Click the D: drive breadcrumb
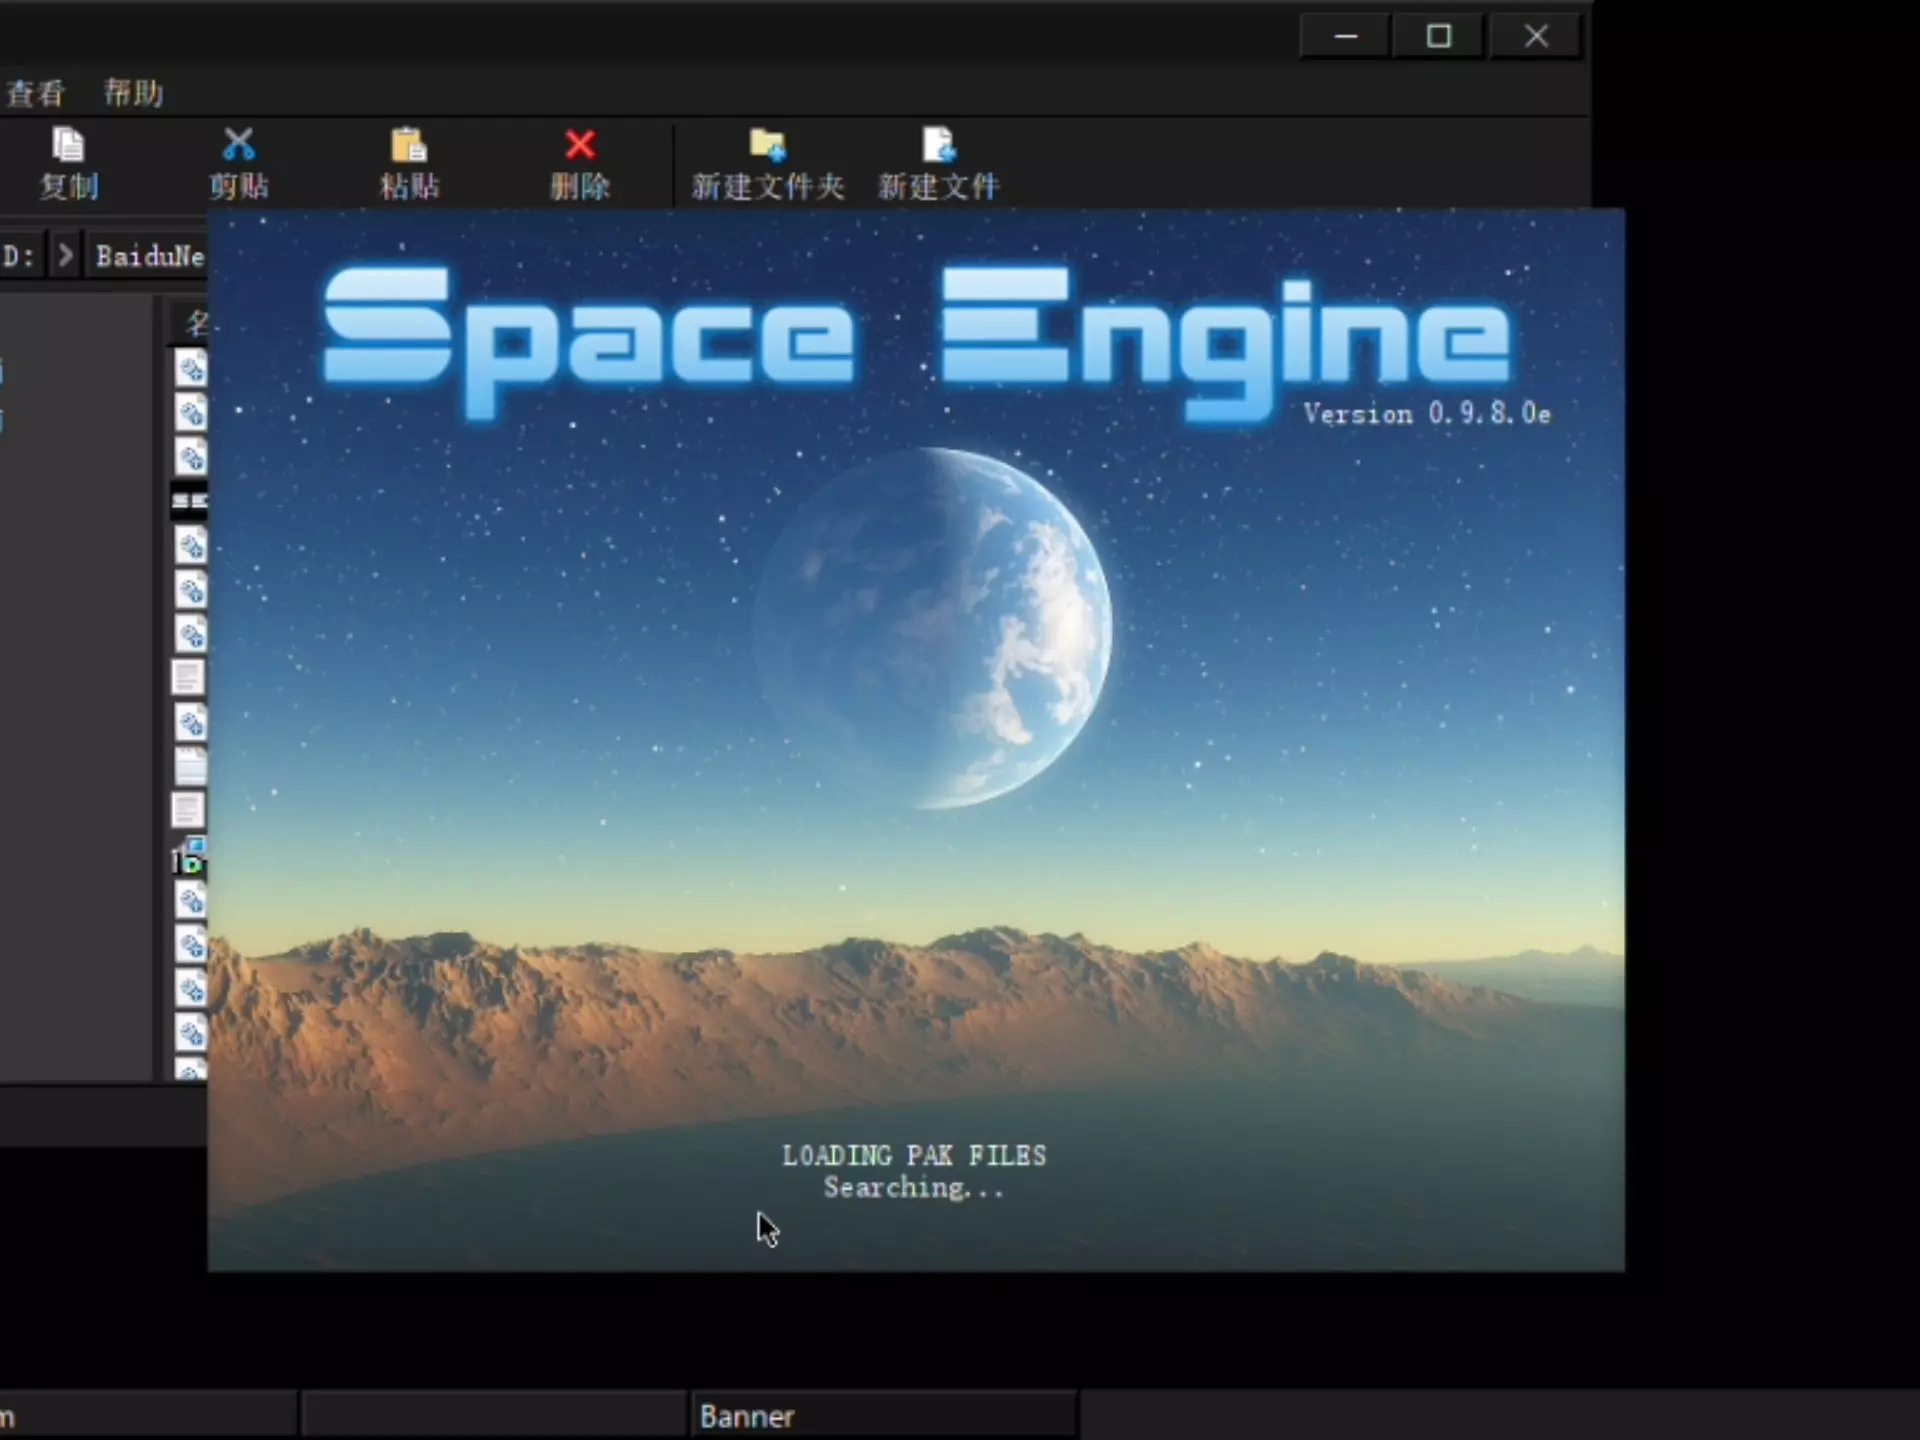Screen dimensions: 1920x1440 click(x=18, y=256)
